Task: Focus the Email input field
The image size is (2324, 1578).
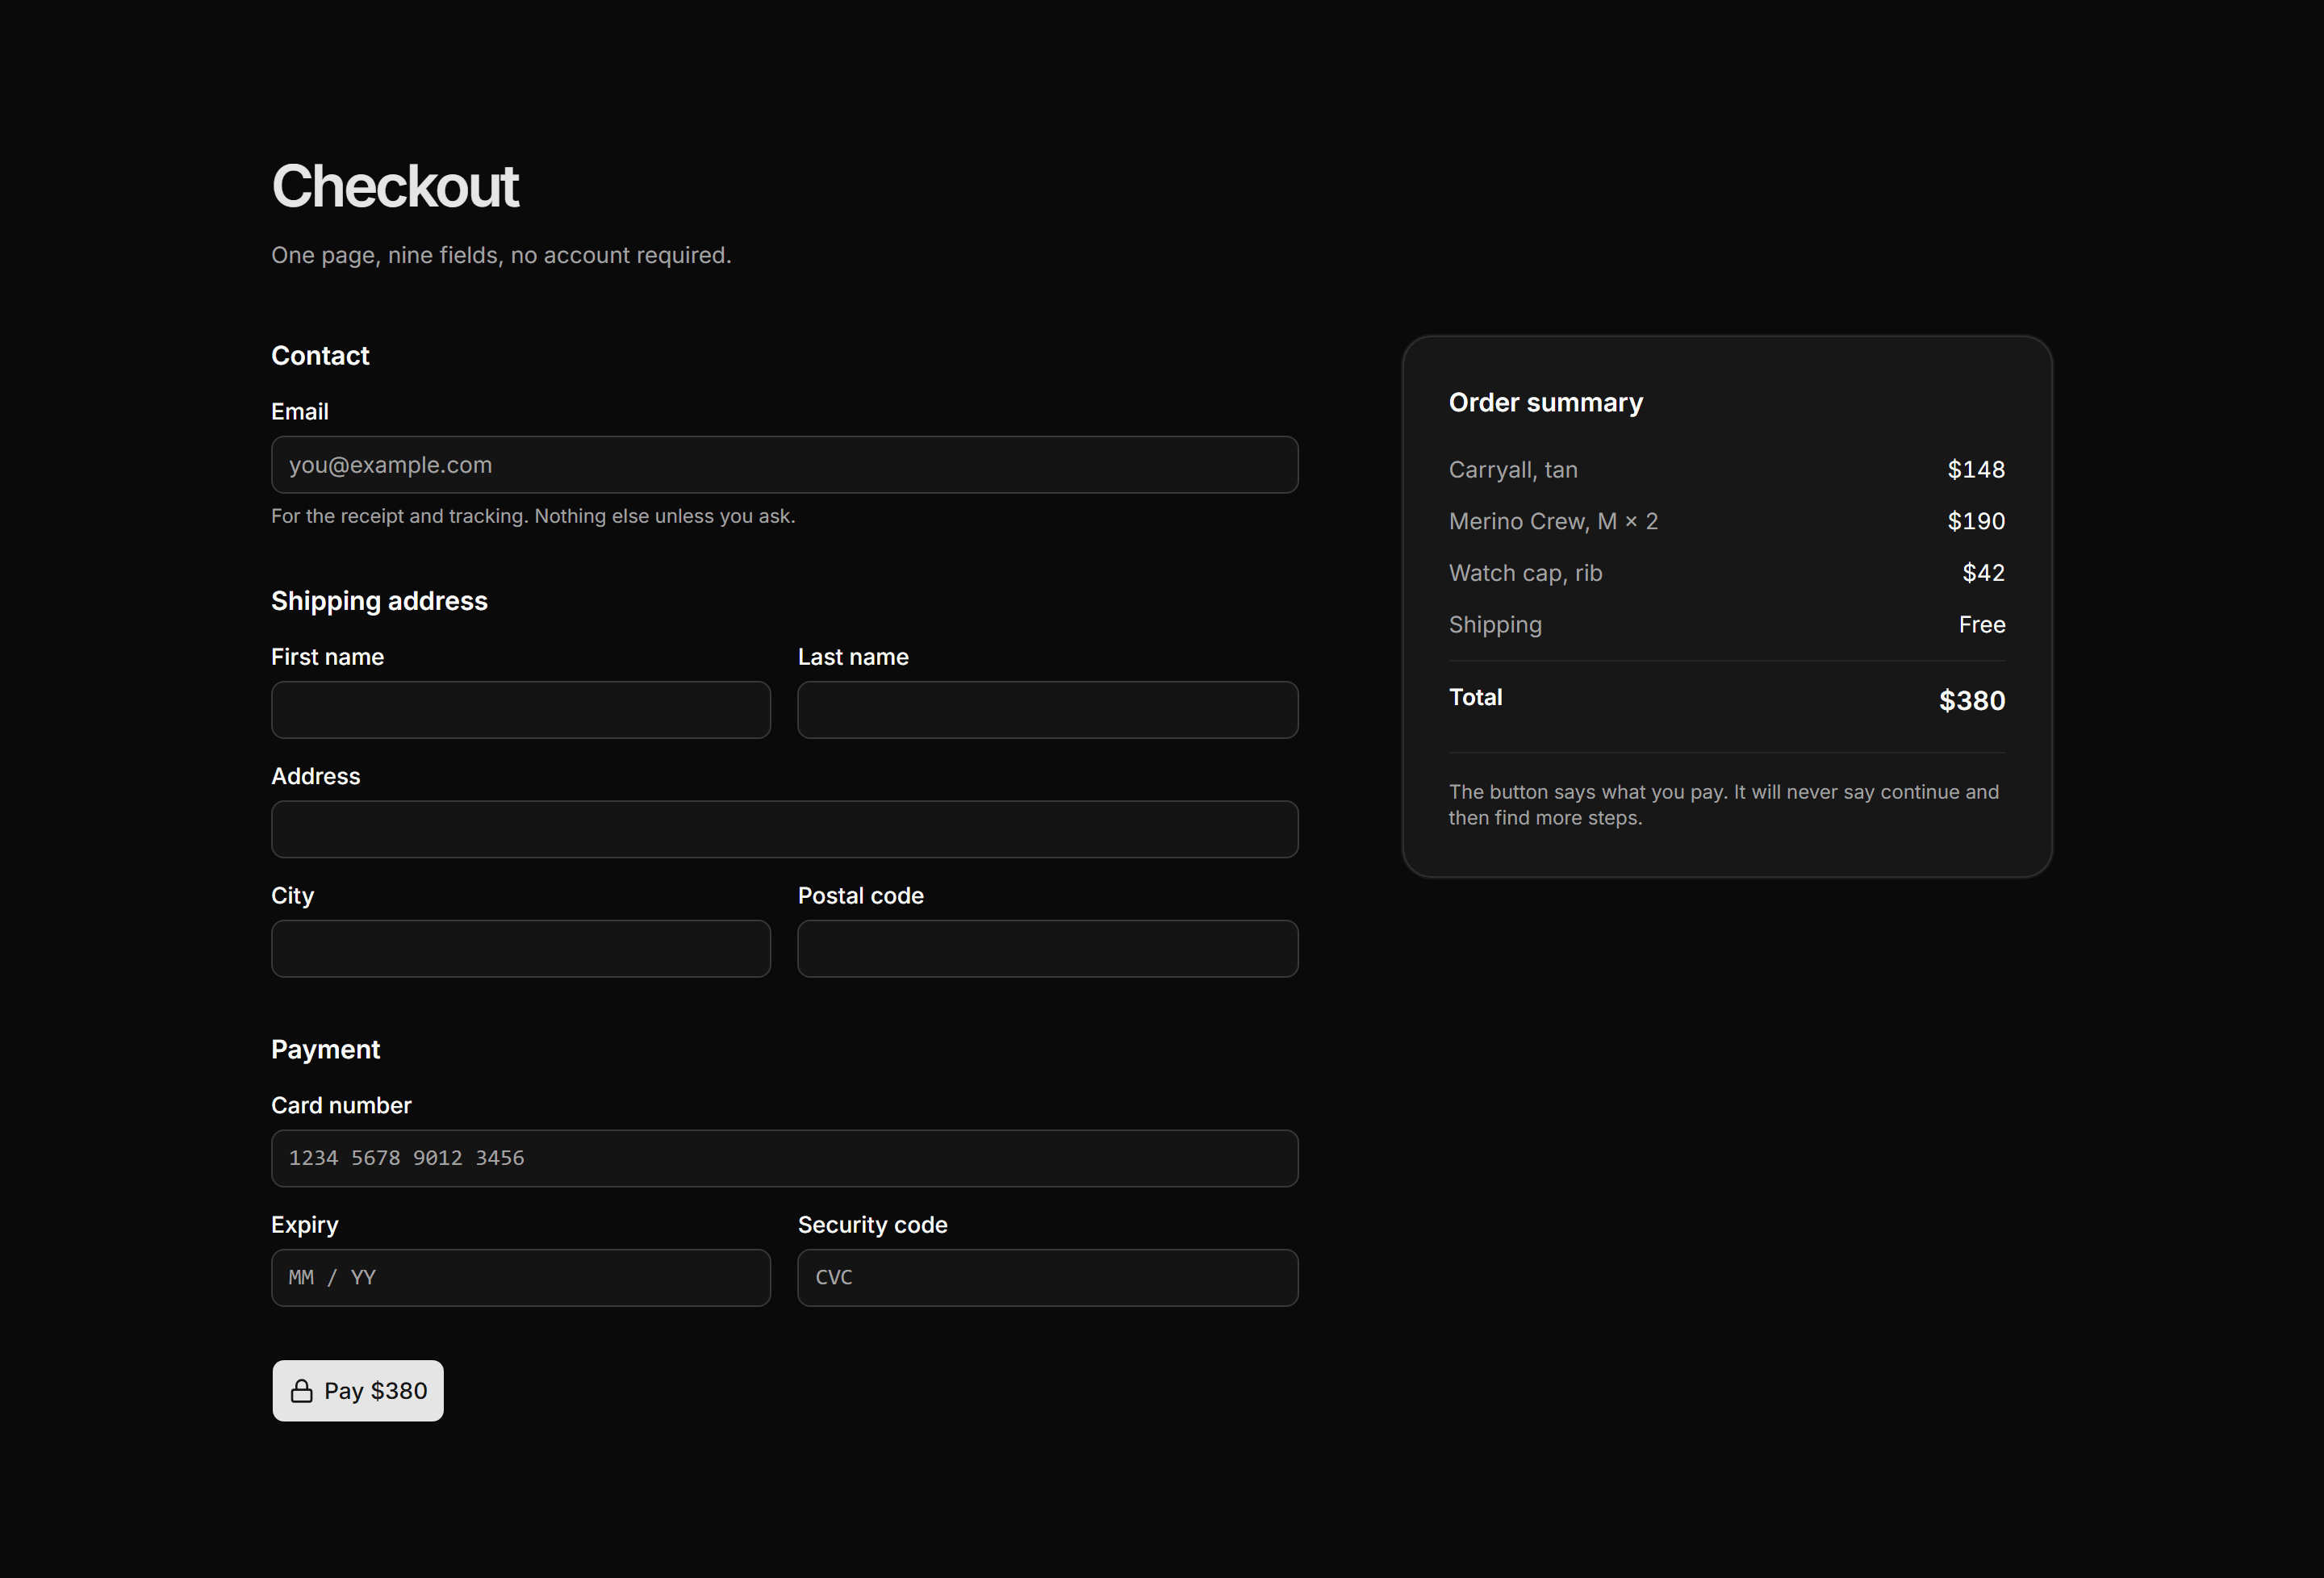Action: coord(785,465)
